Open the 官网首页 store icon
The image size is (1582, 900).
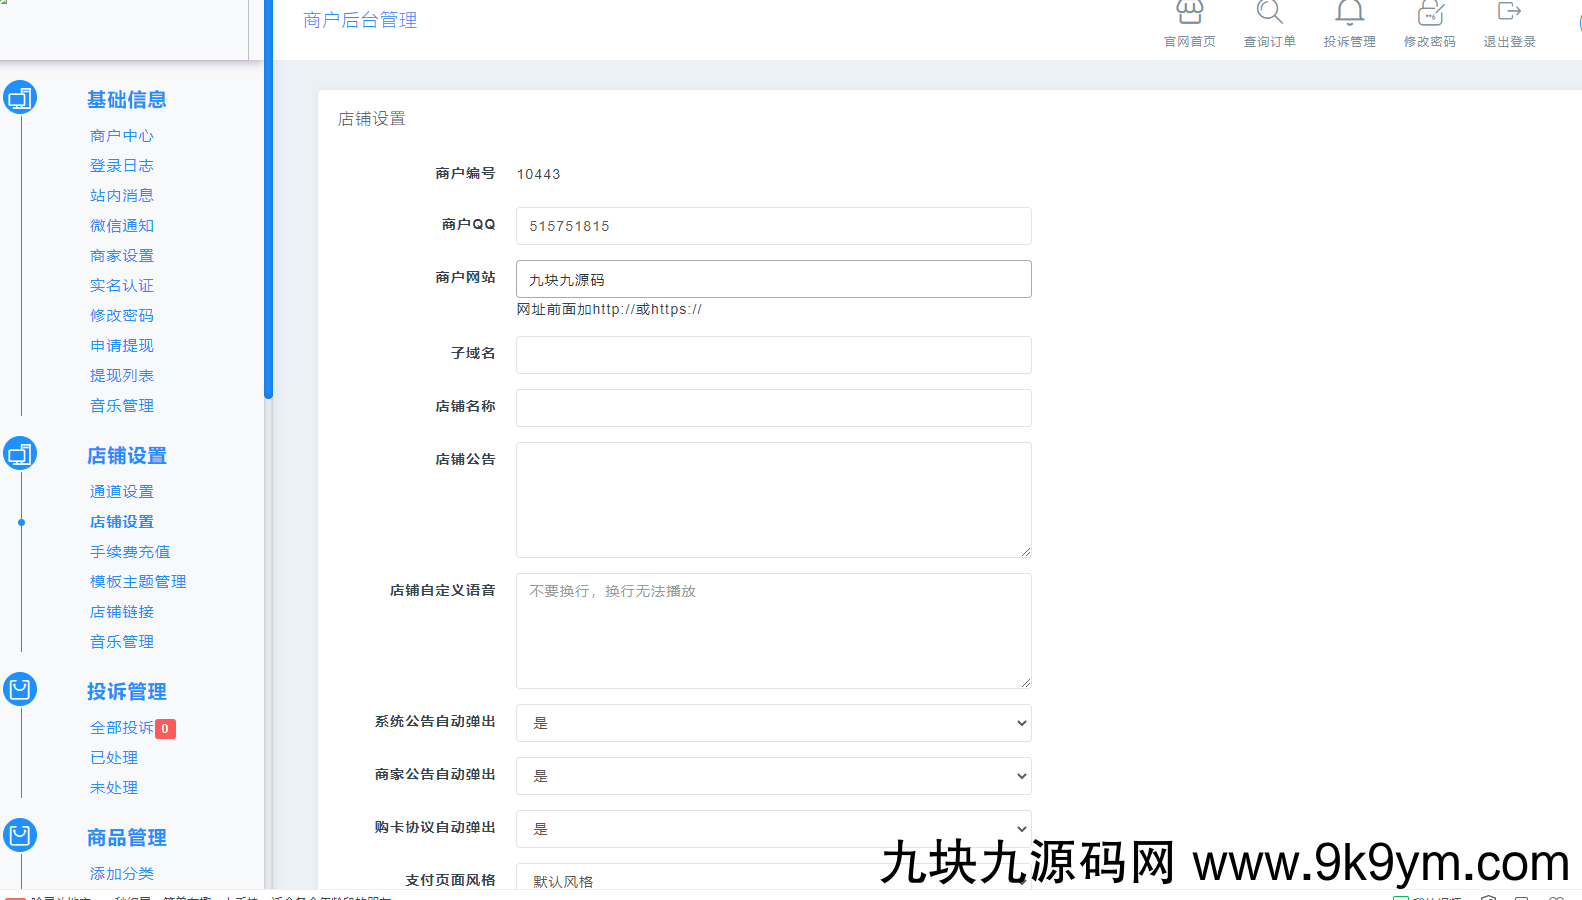1189,14
